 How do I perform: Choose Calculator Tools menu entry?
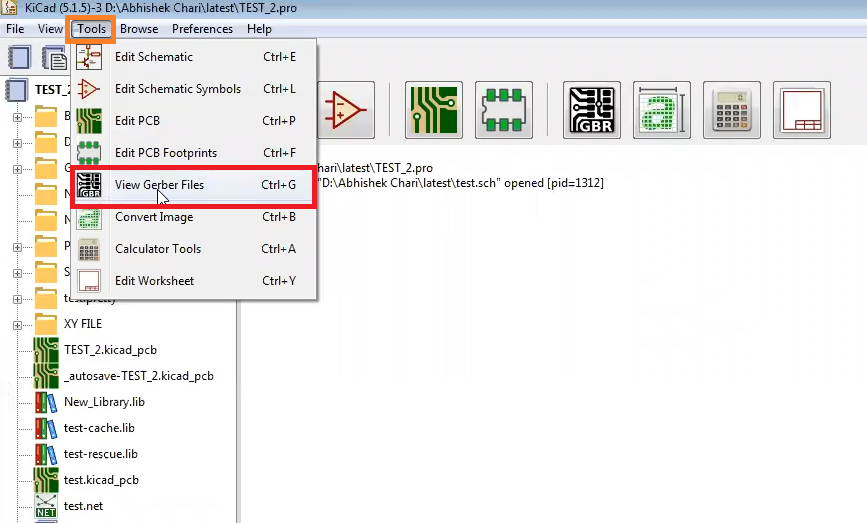(x=194, y=249)
